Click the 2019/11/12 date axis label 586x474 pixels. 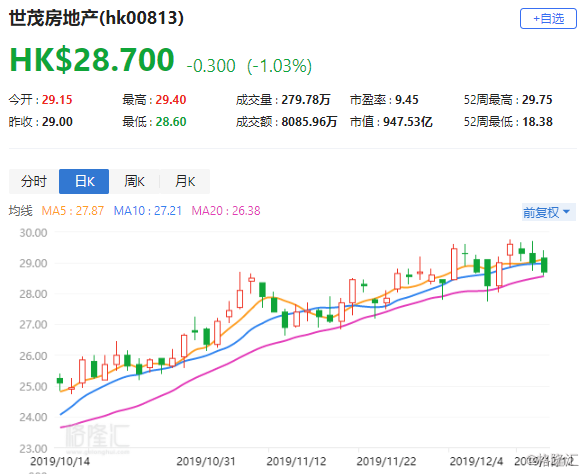point(296,461)
